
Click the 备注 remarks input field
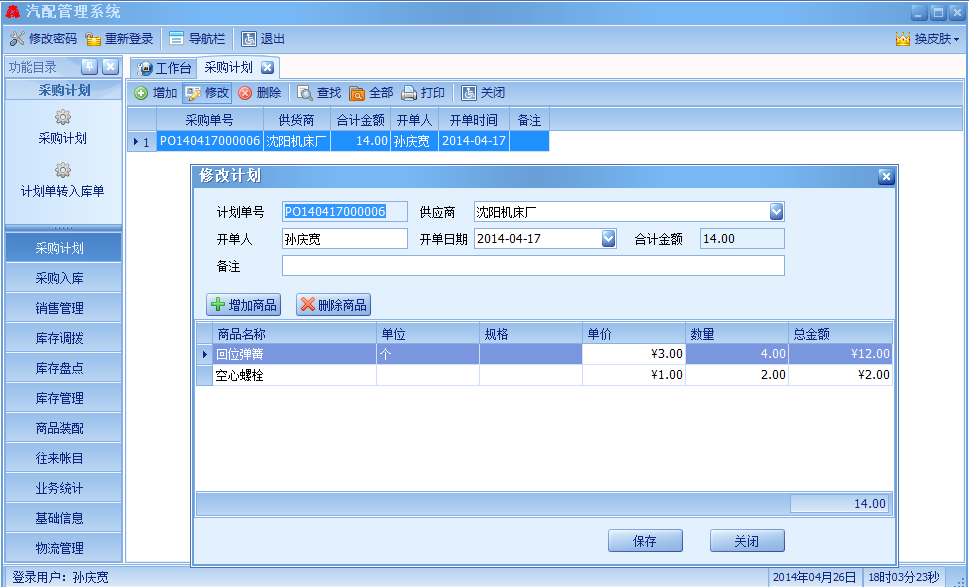533,266
